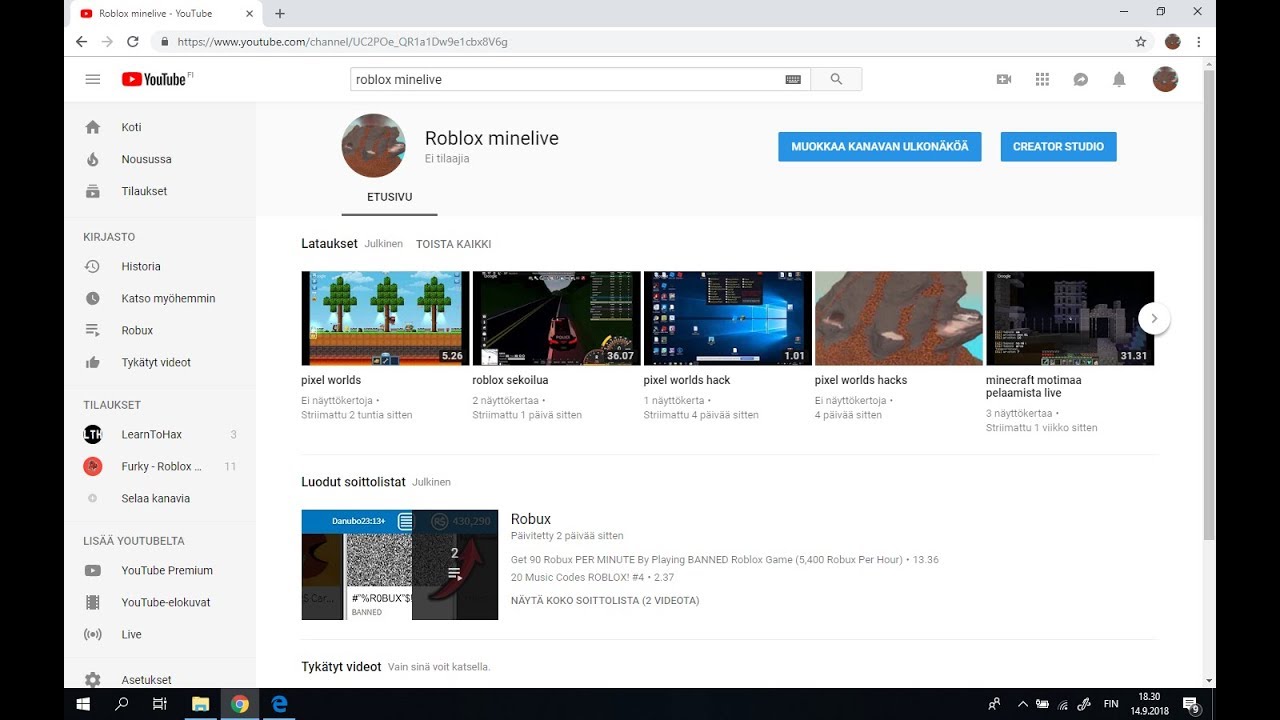Open pixel worlds hack thumbnail 1.01
The width and height of the screenshot is (1280, 720).
pyautogui.click(x=727, y=318)
